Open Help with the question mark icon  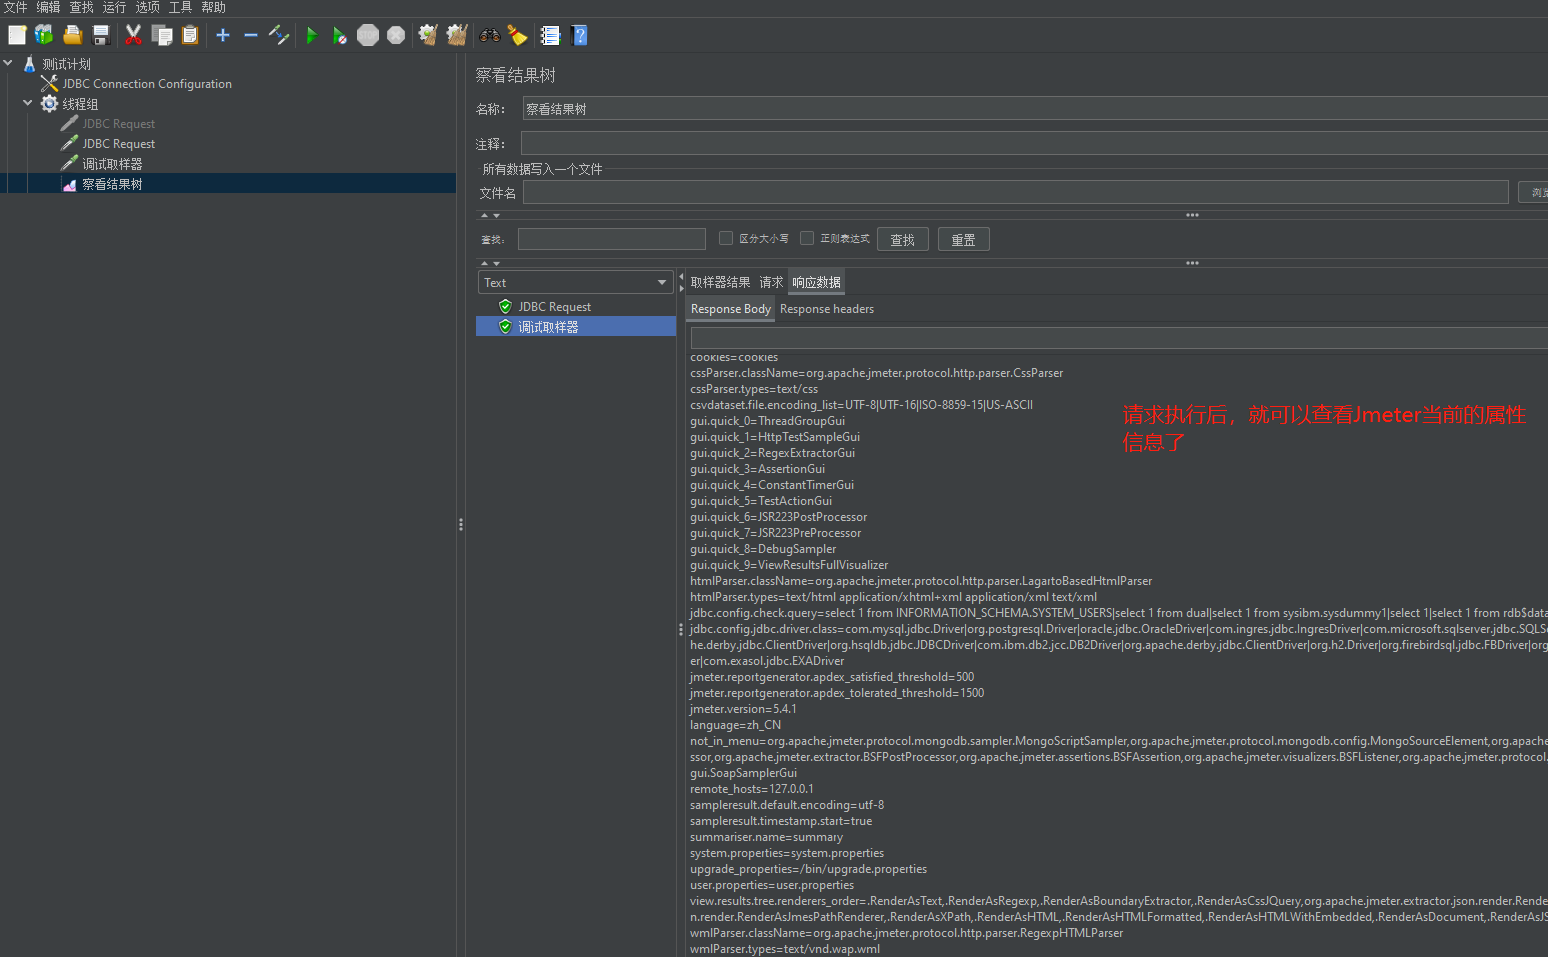[579, 35]
